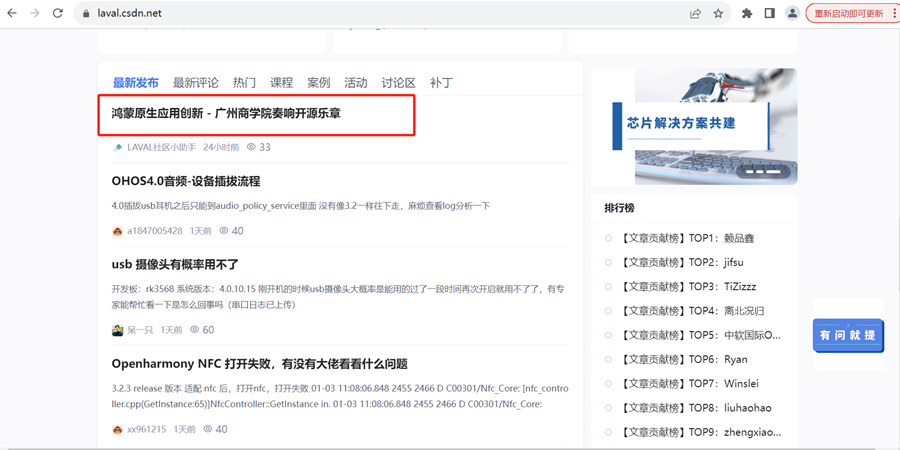
Task: Click the 芯片解决方案共建 banner image
Action: tap(693, 125)
